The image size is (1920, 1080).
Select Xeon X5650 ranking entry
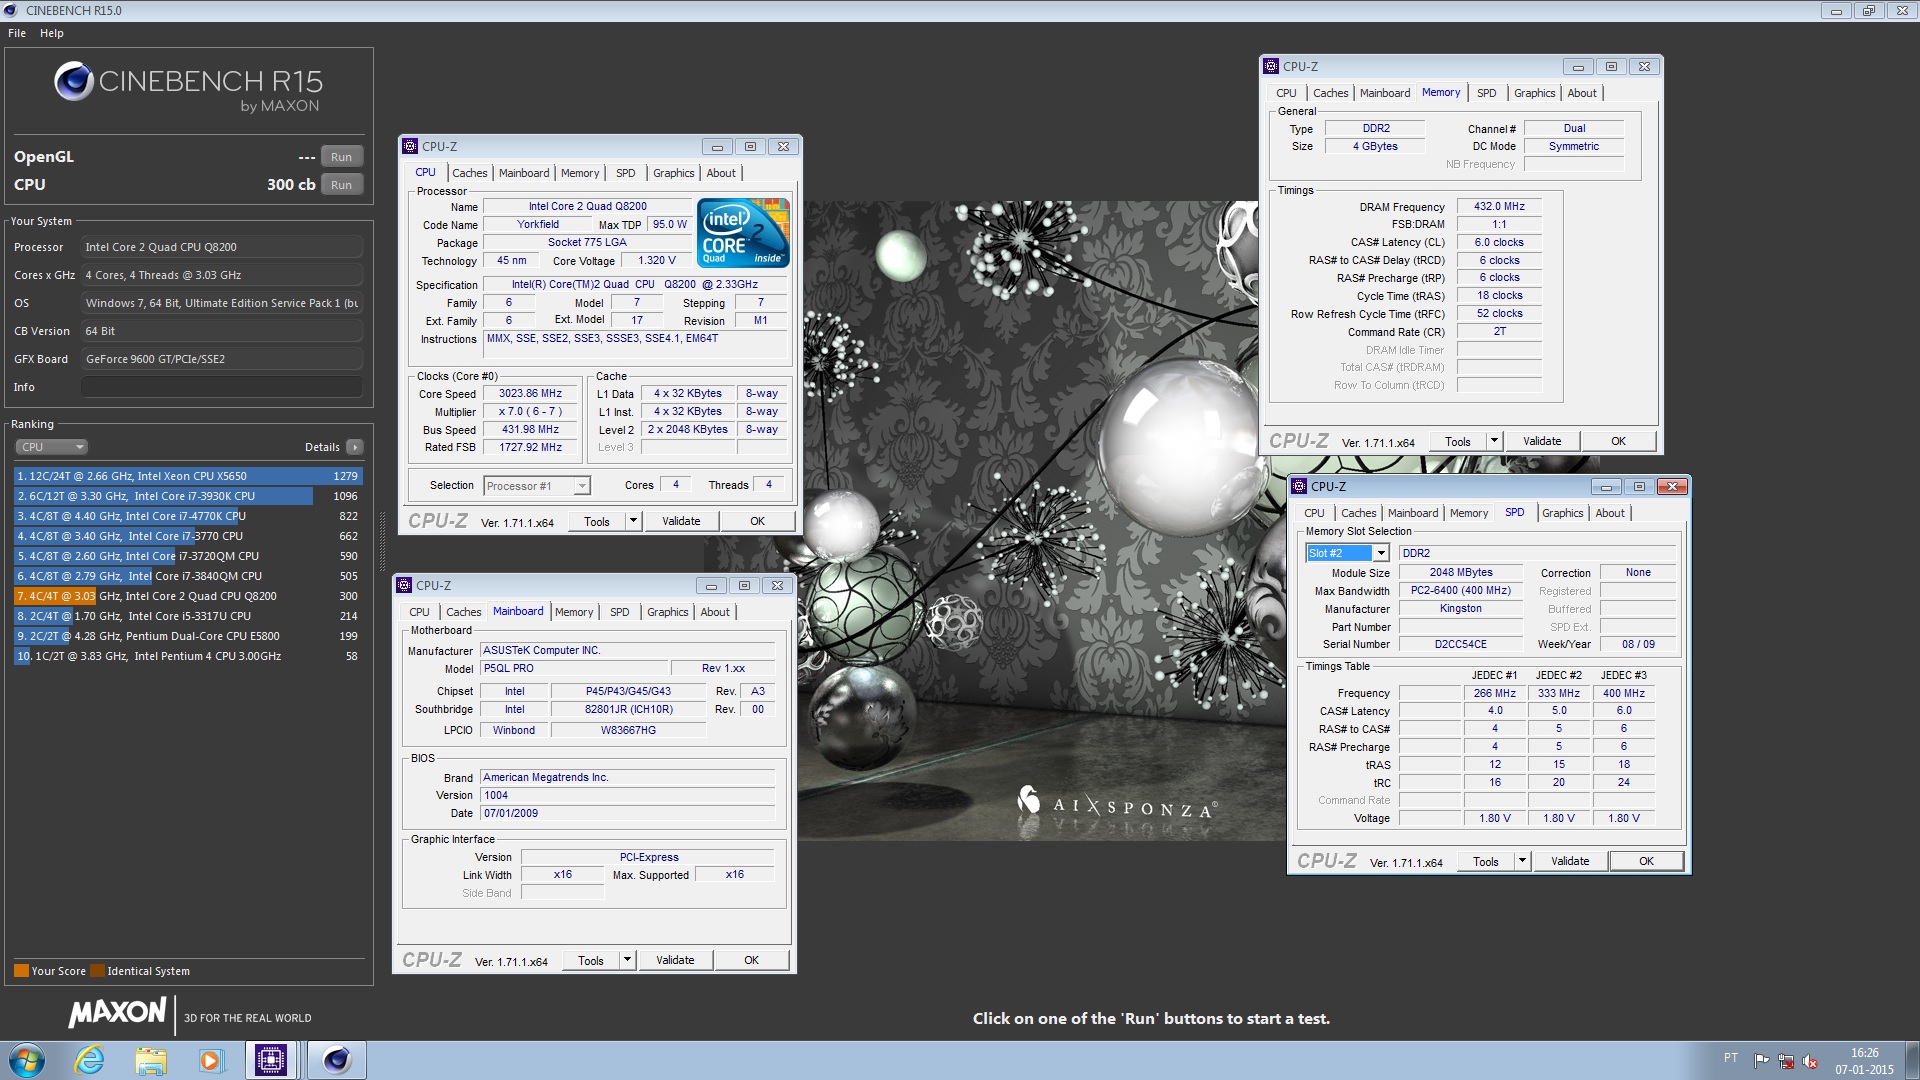pos(187,476)
